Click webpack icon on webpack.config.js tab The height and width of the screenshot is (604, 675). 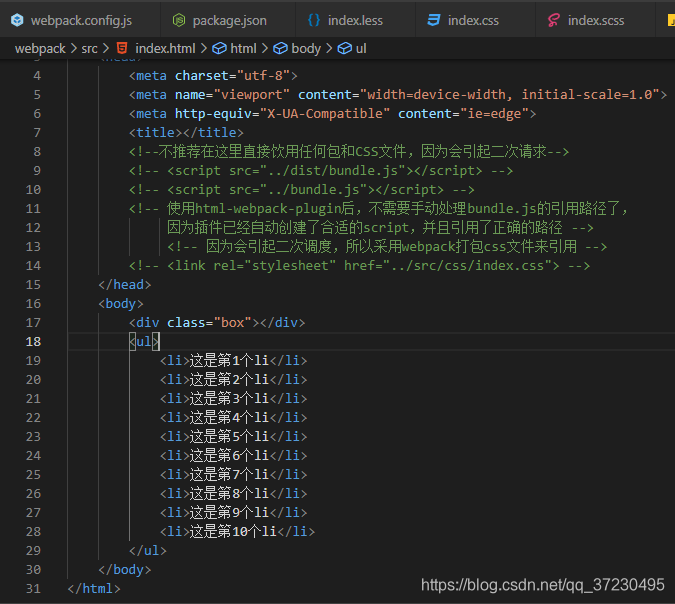(17, 20)
